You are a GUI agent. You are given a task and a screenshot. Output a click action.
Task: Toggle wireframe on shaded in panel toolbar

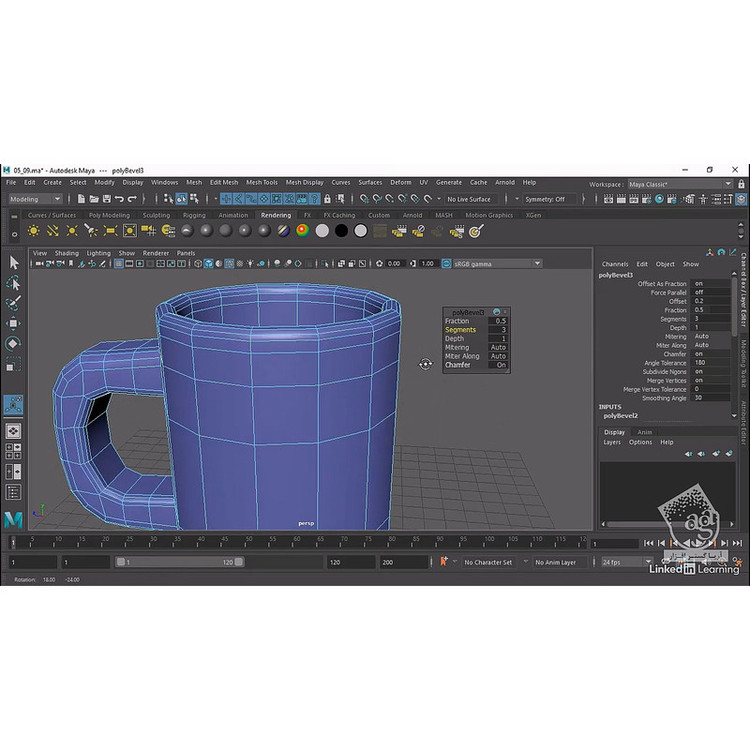[x=230, y=264]
